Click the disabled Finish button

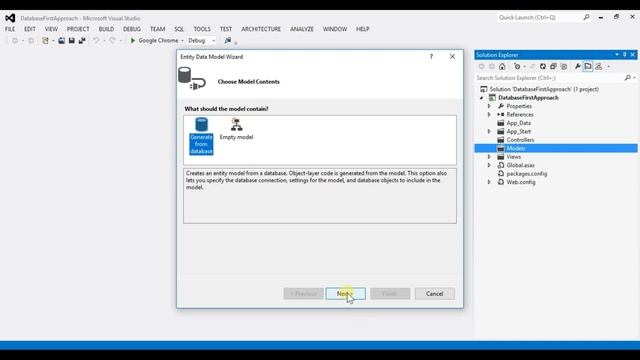coord(390,293)
